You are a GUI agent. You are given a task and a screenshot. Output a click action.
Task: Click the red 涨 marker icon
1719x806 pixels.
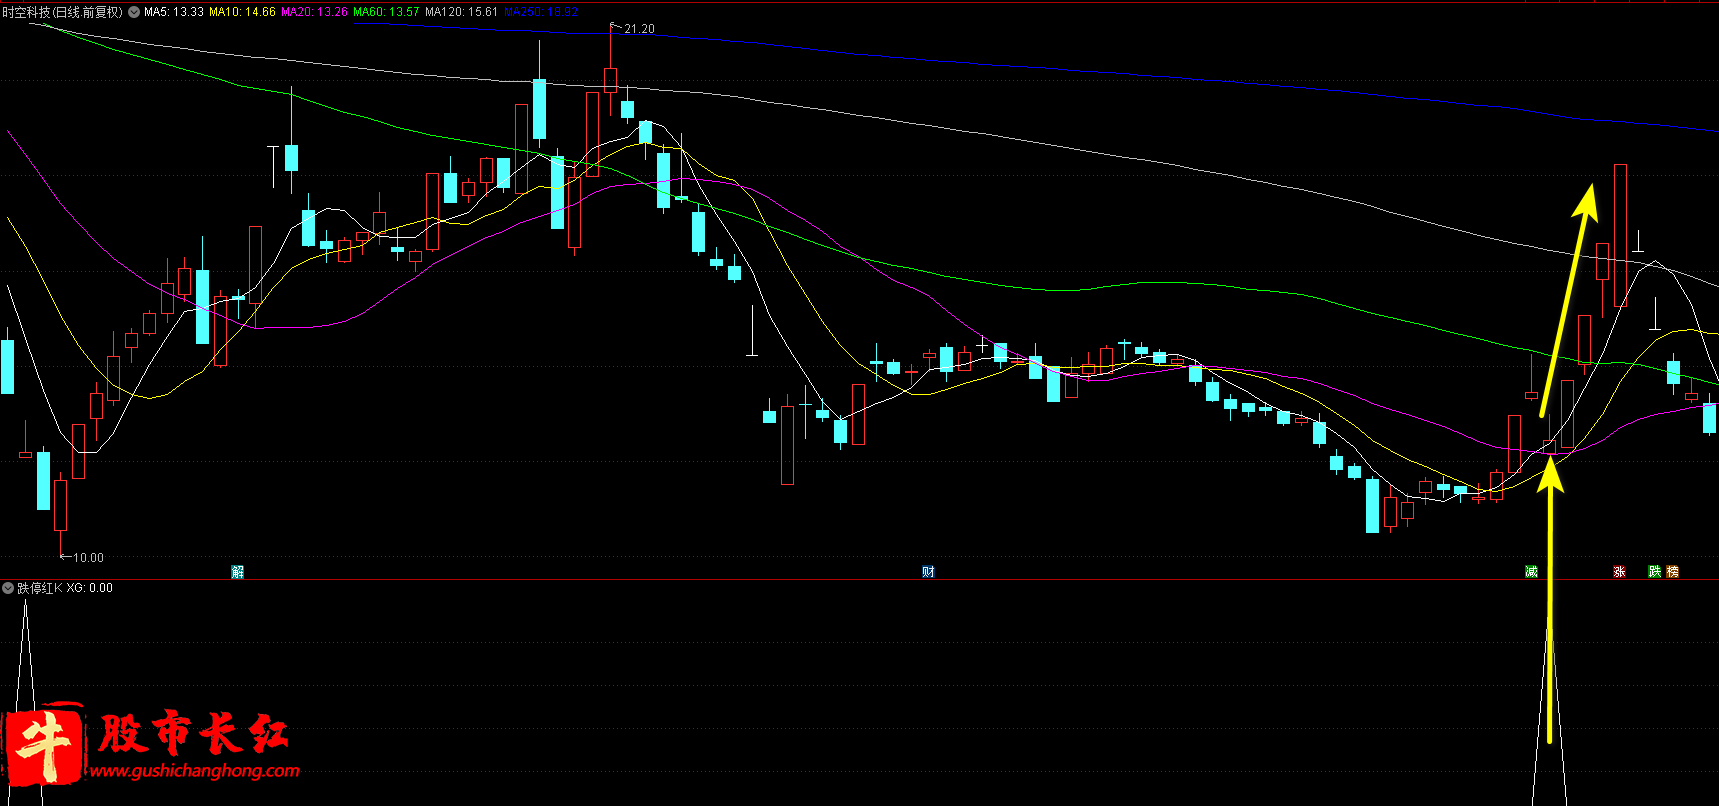1619,572
